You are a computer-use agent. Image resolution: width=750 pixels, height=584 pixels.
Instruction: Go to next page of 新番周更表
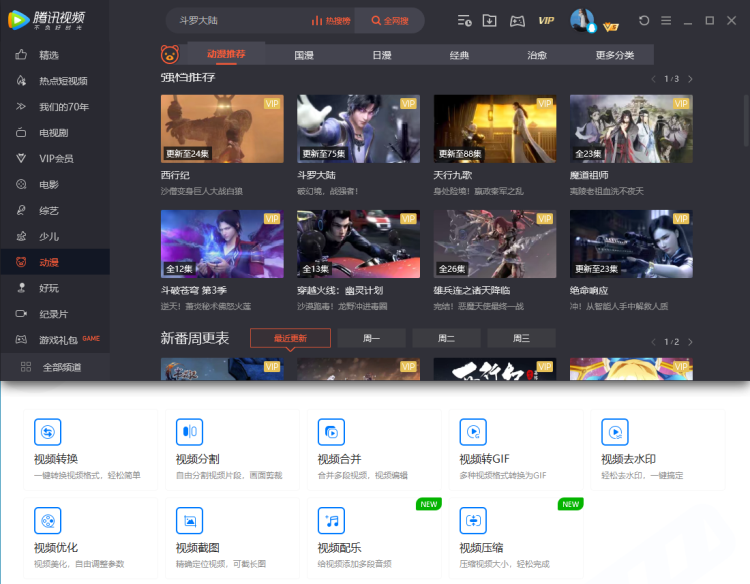tap(690, 342)
